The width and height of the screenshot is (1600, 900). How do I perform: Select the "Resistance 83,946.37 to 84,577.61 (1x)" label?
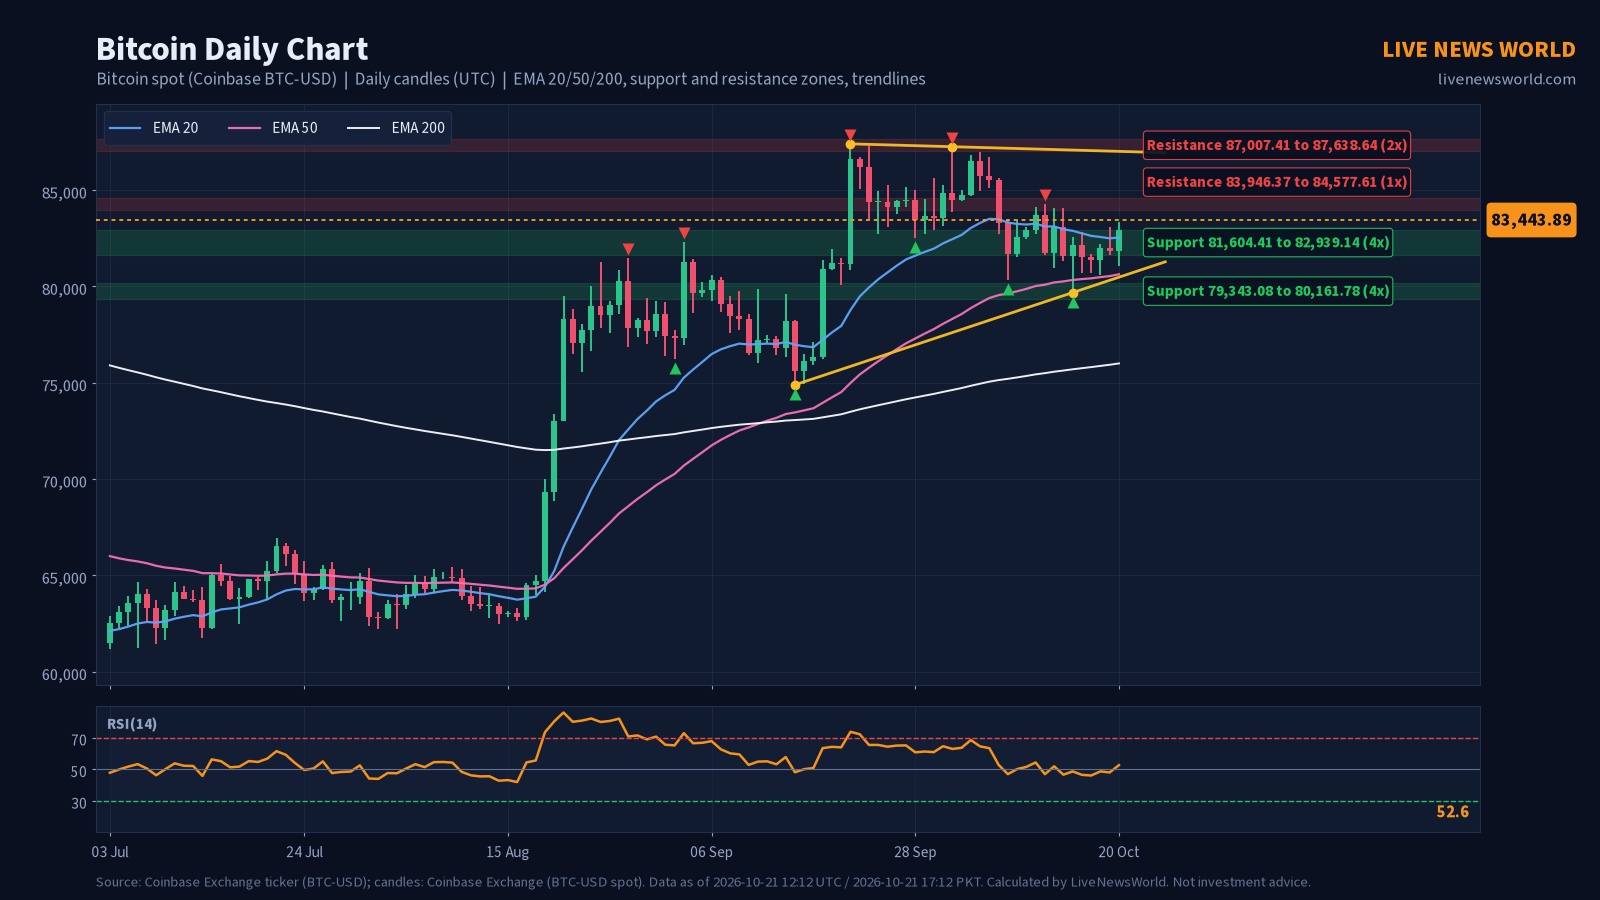point(1277,182)
